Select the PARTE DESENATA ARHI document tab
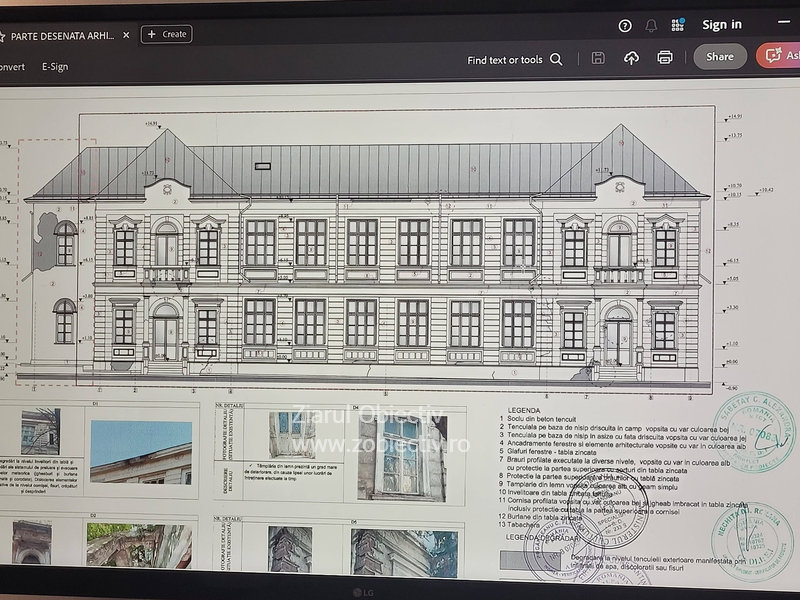Screen dimensions: 800x600 (60, 35)
